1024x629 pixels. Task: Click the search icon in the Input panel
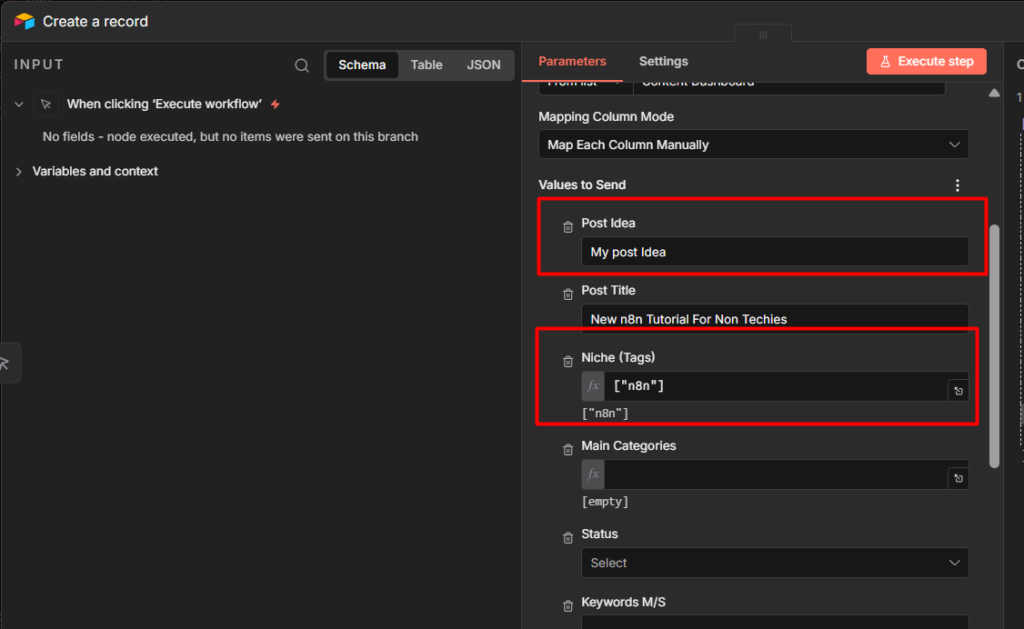[302, 65]
